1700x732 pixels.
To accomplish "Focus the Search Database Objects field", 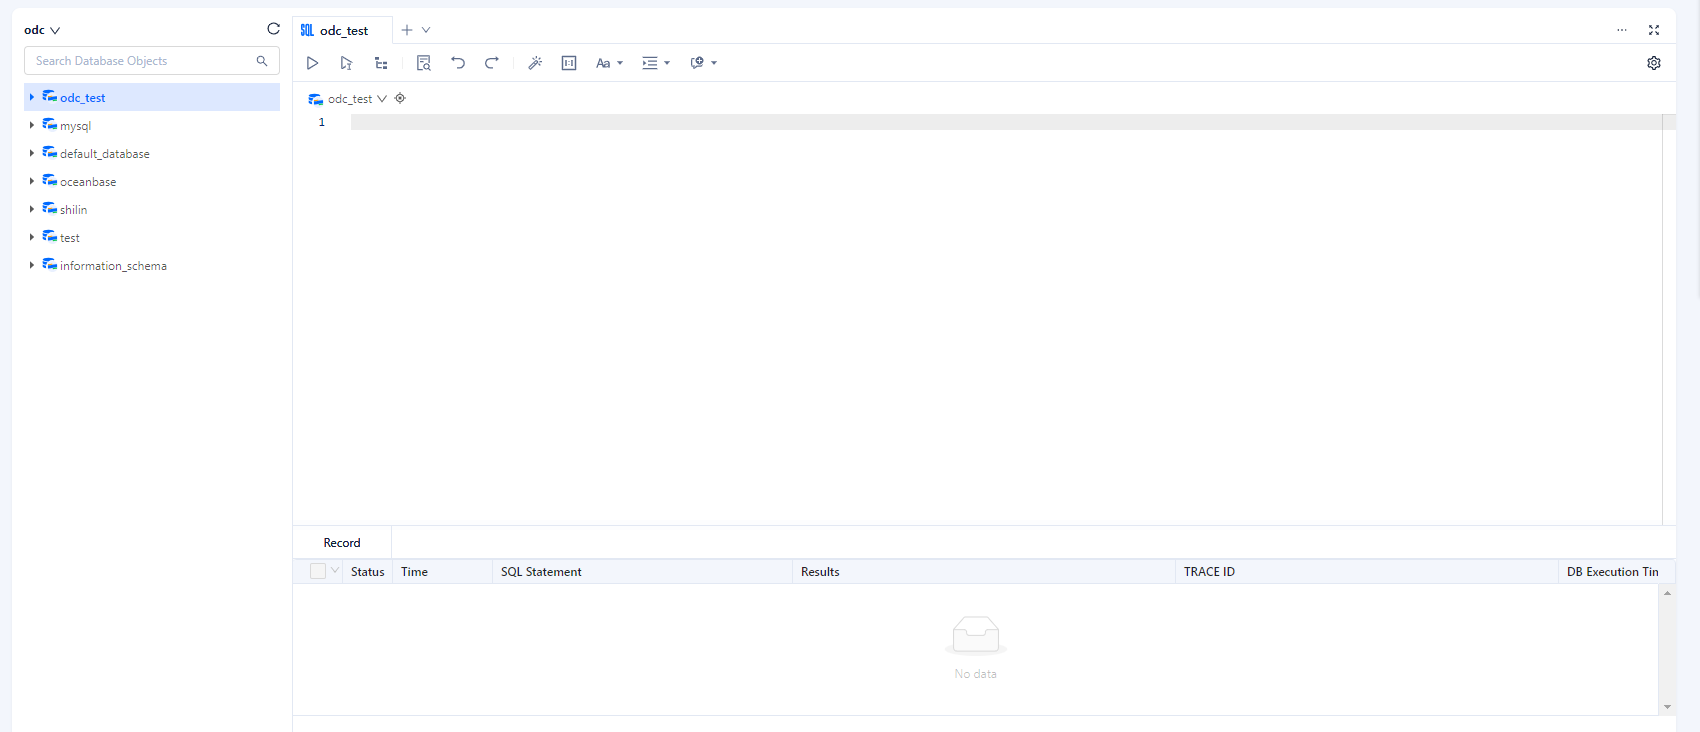I will [152, 61].
